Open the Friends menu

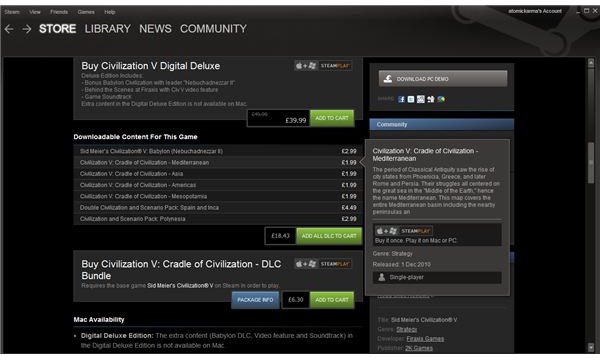tap(59, 12)
